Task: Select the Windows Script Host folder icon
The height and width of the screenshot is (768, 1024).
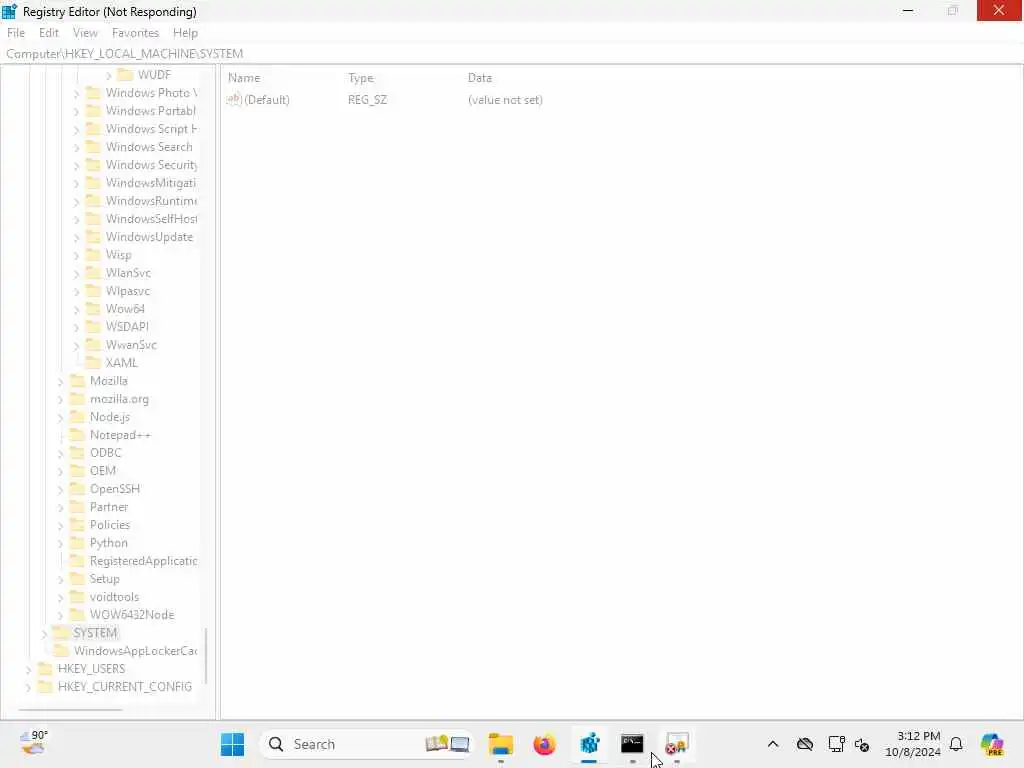Action: click(x=94, y=129)
